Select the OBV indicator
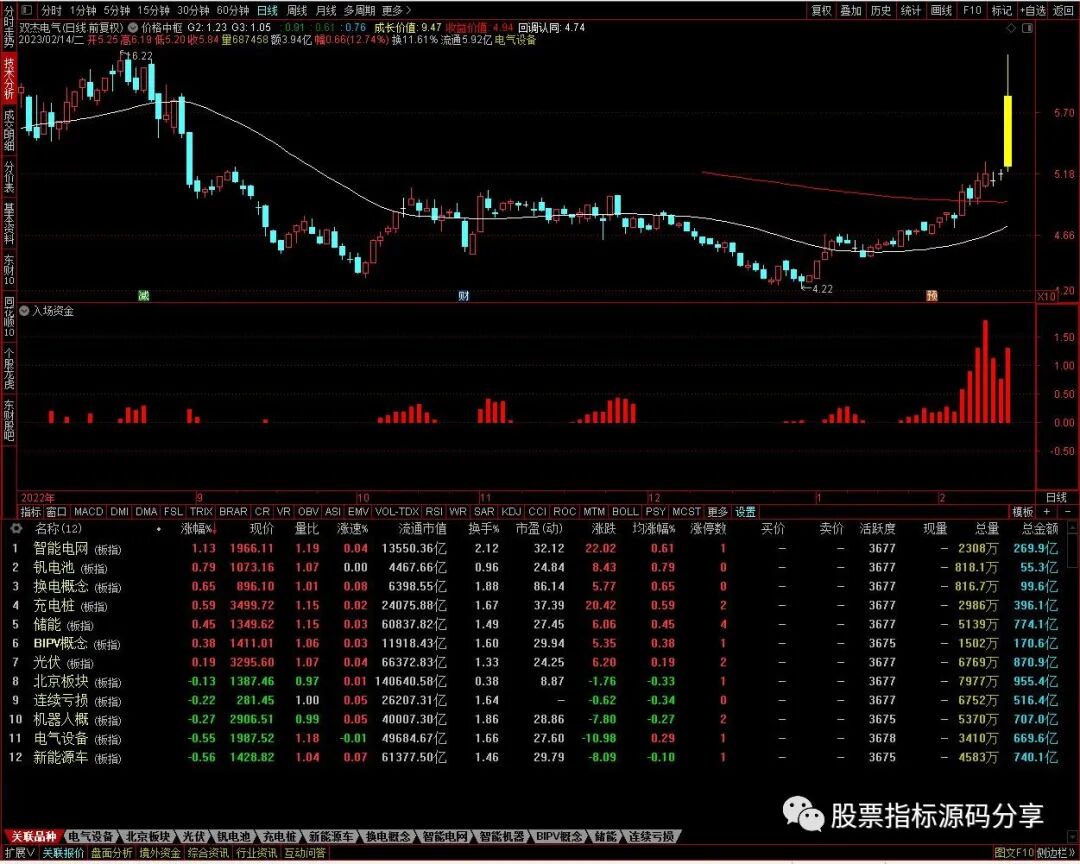The image size is (1080, 864). [308, 512]
